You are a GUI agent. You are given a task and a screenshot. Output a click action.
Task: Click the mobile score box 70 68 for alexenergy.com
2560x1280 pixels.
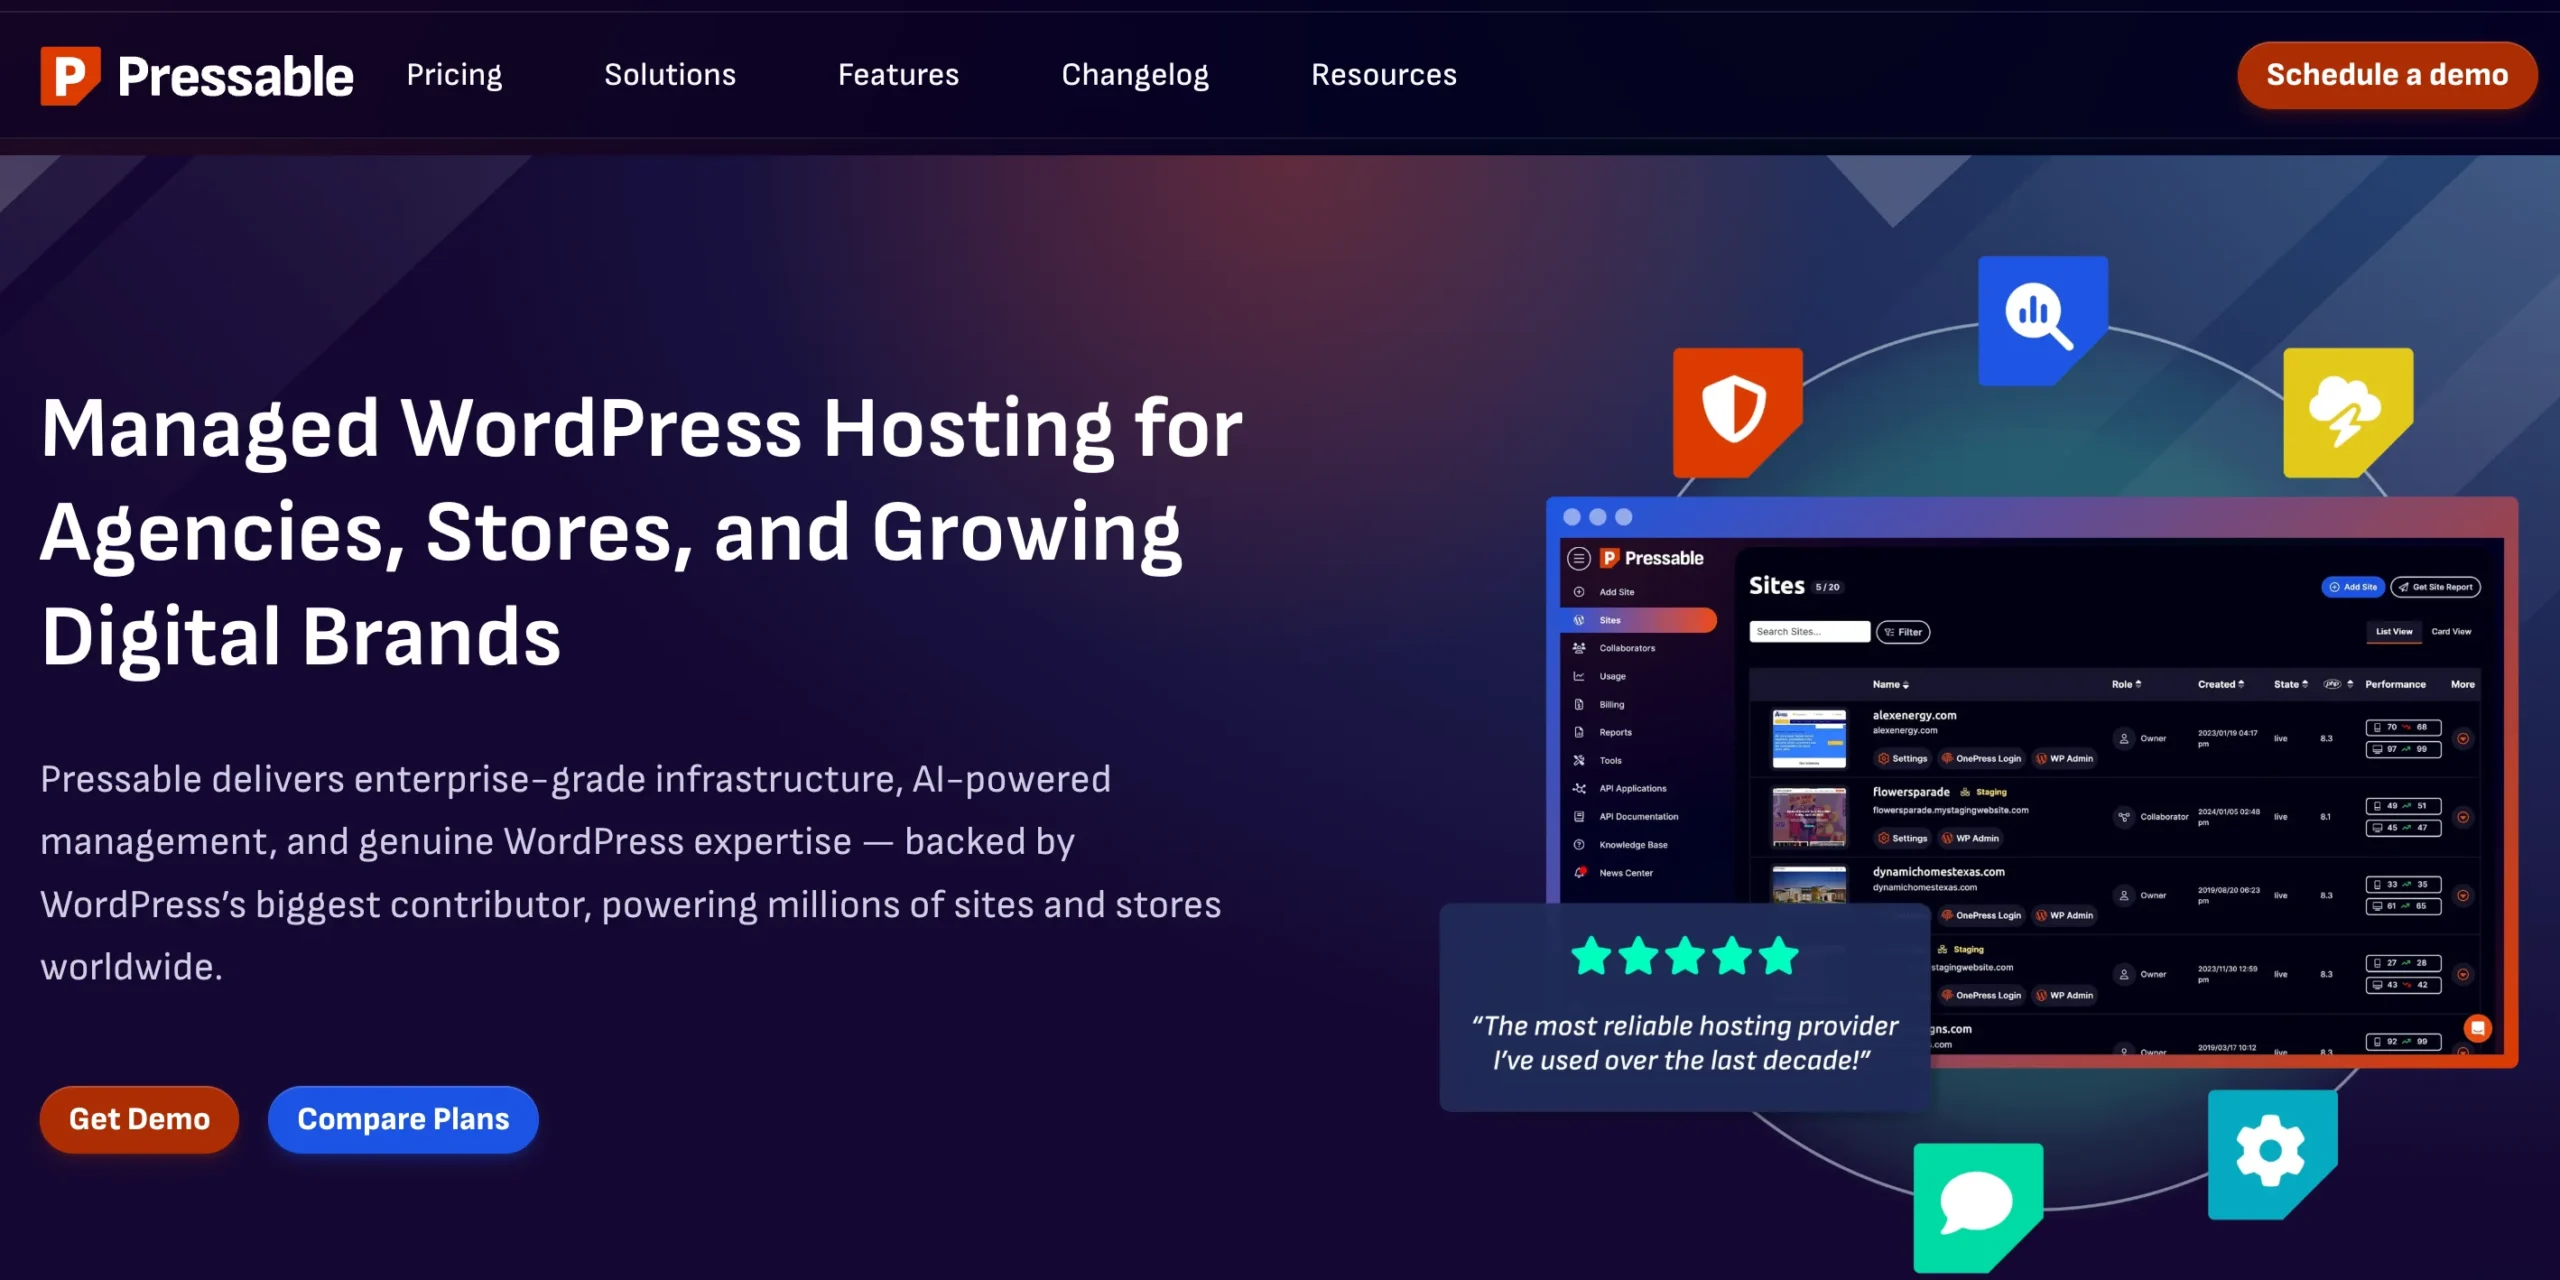click(x=2403, y=727)
